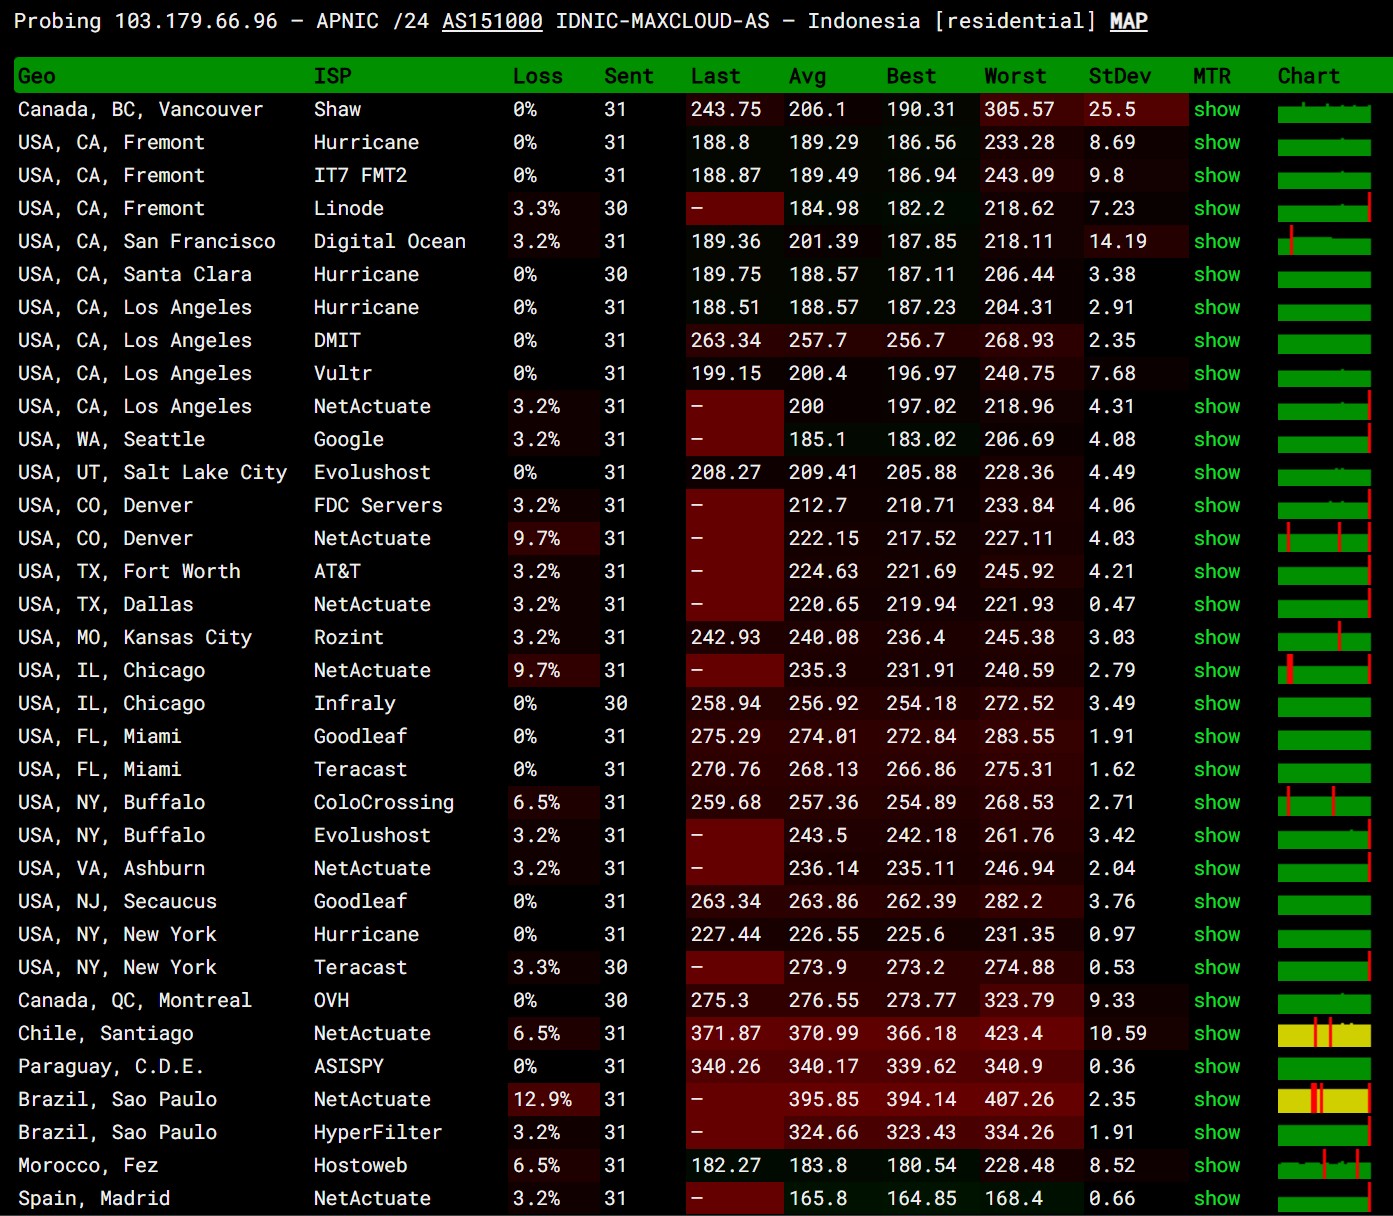Select the 164.85 best latency value
The width and height of the screenshot is (1393, 1216).
(x=921, y=1198)
